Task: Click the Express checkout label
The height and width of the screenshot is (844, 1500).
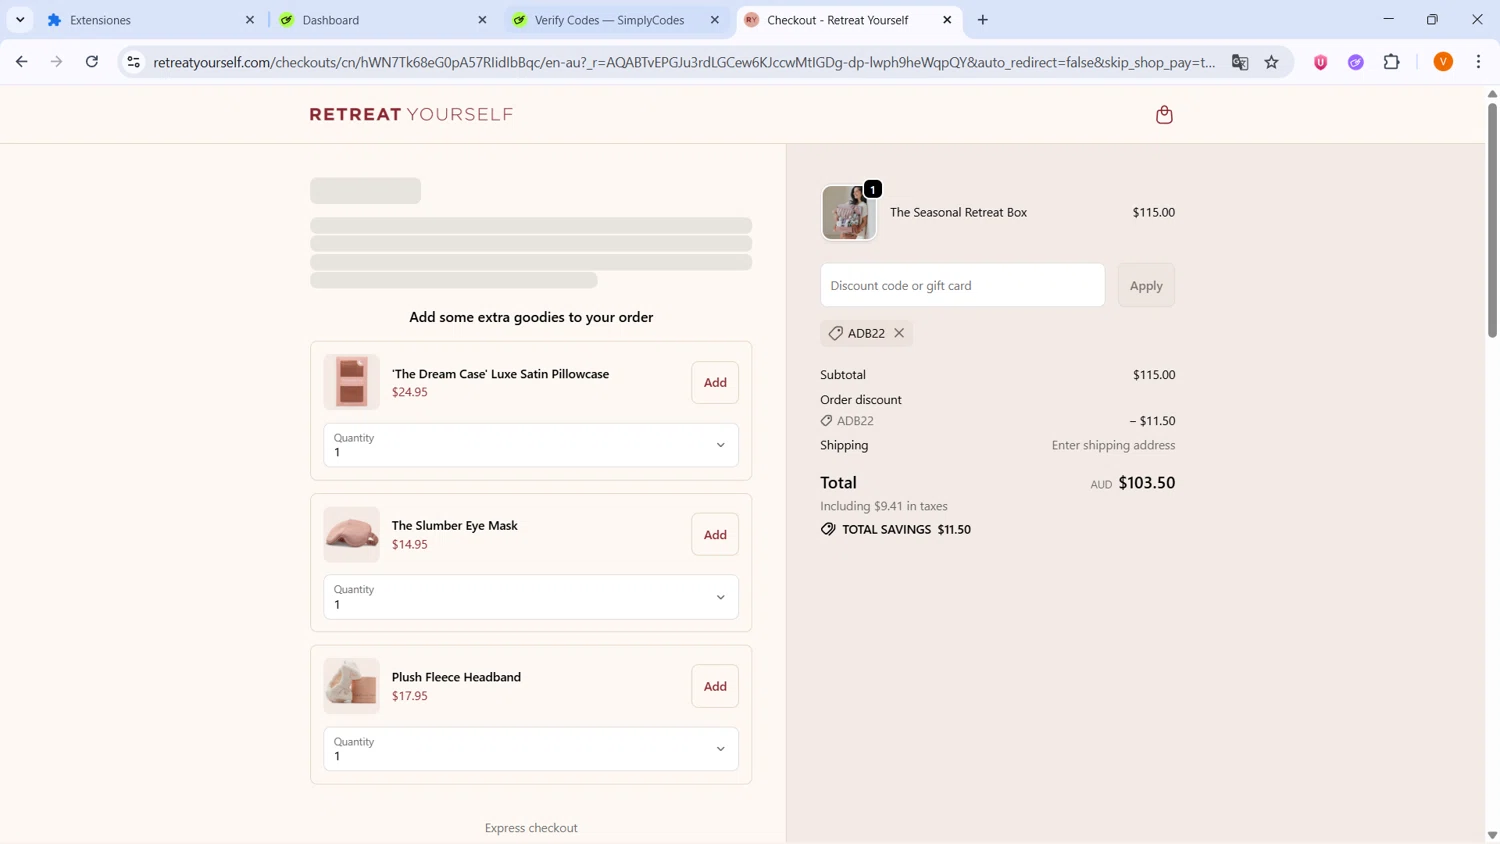Action: coord(531,828)
